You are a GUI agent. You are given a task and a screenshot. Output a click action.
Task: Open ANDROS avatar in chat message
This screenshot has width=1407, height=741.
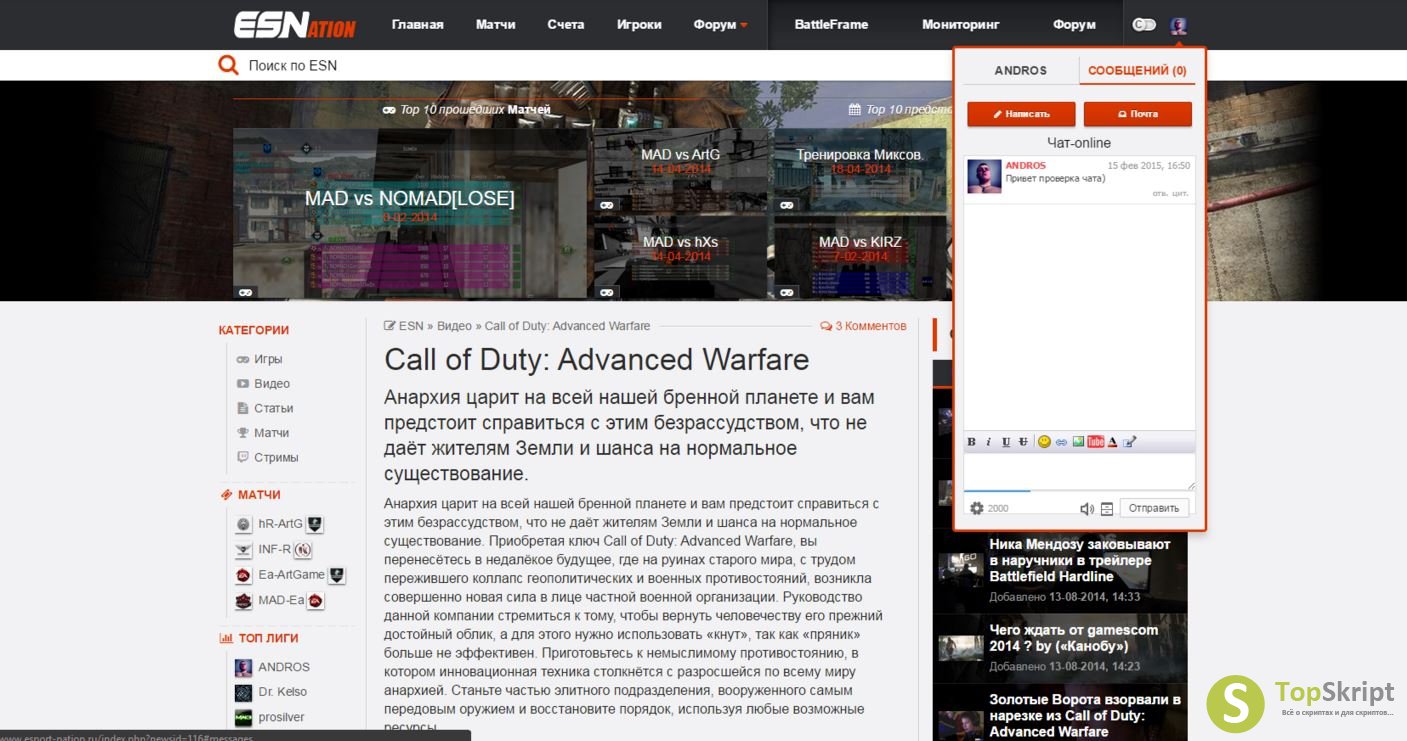click(984, 176)
